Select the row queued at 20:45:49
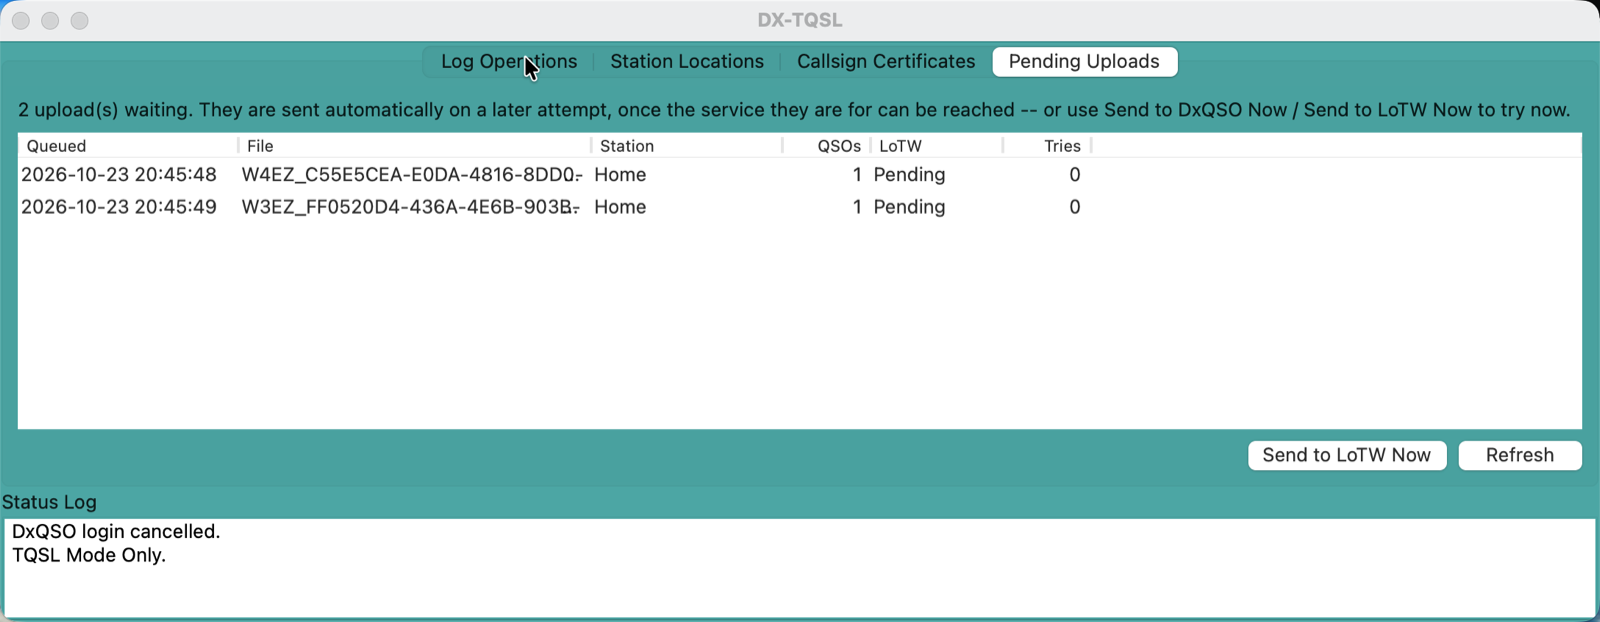The width and height of the screenshot is (1600, 622). [x=800, y=207]
